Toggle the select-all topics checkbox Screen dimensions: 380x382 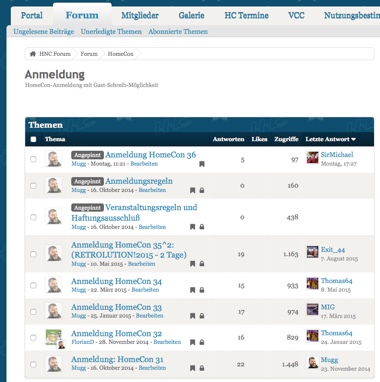click(x=33, y=139)
